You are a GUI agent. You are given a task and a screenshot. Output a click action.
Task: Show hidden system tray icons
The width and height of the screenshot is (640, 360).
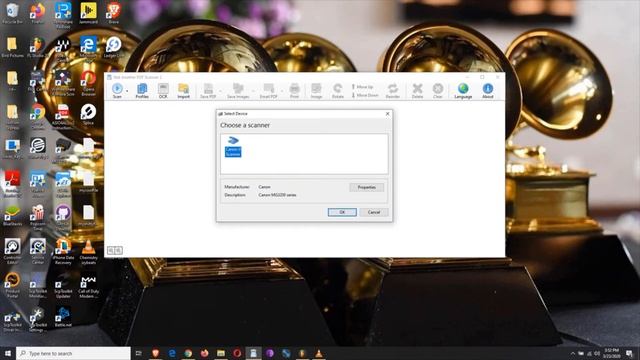(572, 353)
